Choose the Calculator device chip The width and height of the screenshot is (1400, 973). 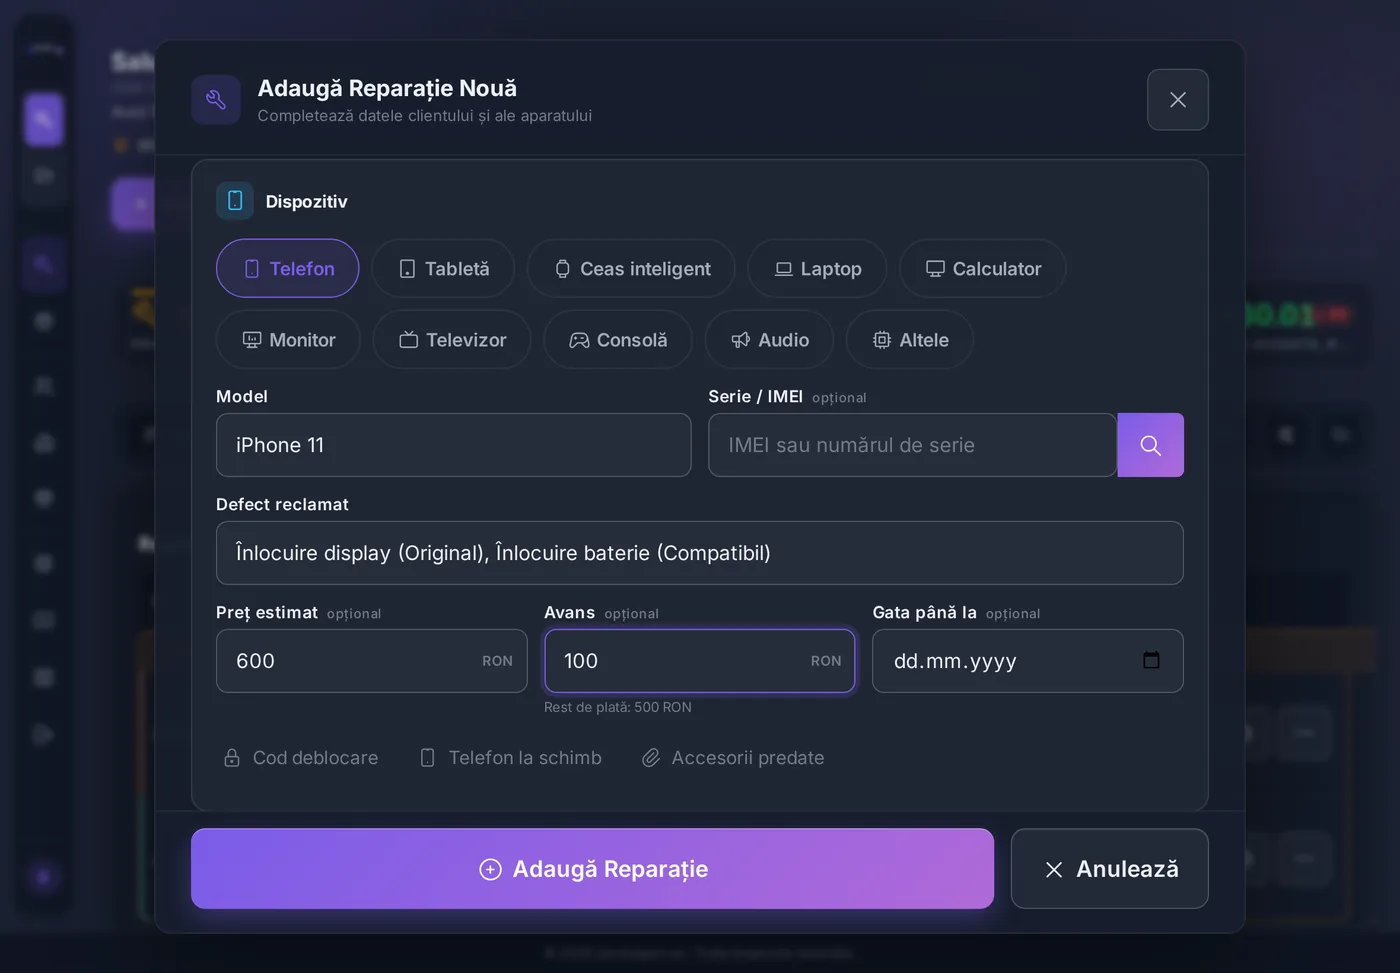pos(982,268)
